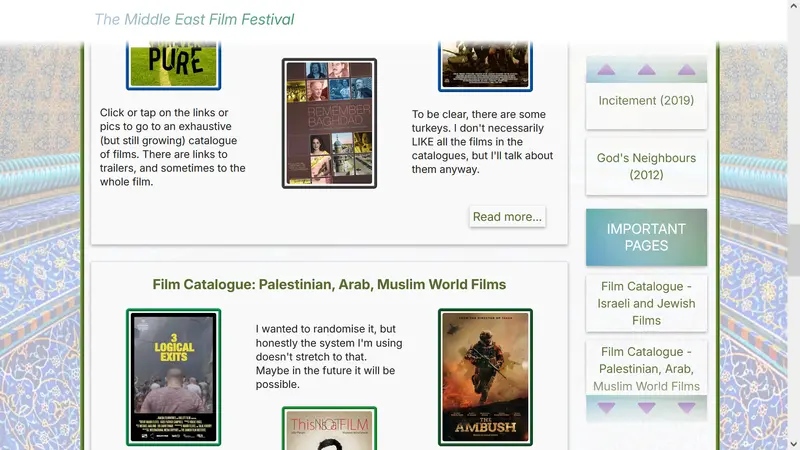The image size is (800, 450).
Task: Open sidebar Film Catalogue - Palestinian, Arab, Muslim World
Action: pyautogui.click(x=646, y=369)
